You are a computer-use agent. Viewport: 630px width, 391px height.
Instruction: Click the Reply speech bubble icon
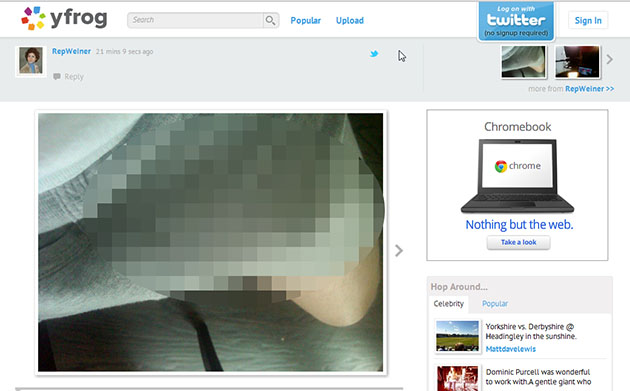click(x=57, y=76)
